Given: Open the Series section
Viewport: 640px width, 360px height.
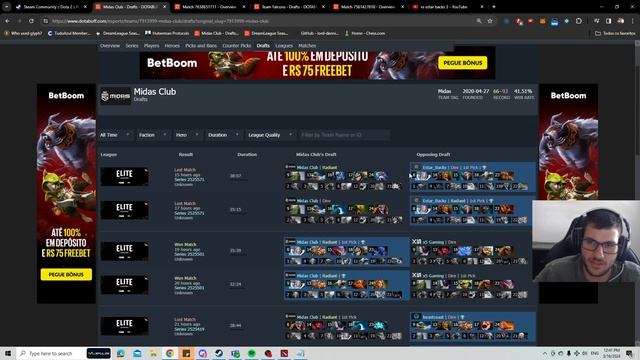Looking at the screenshot, I should tap(132, 46).
